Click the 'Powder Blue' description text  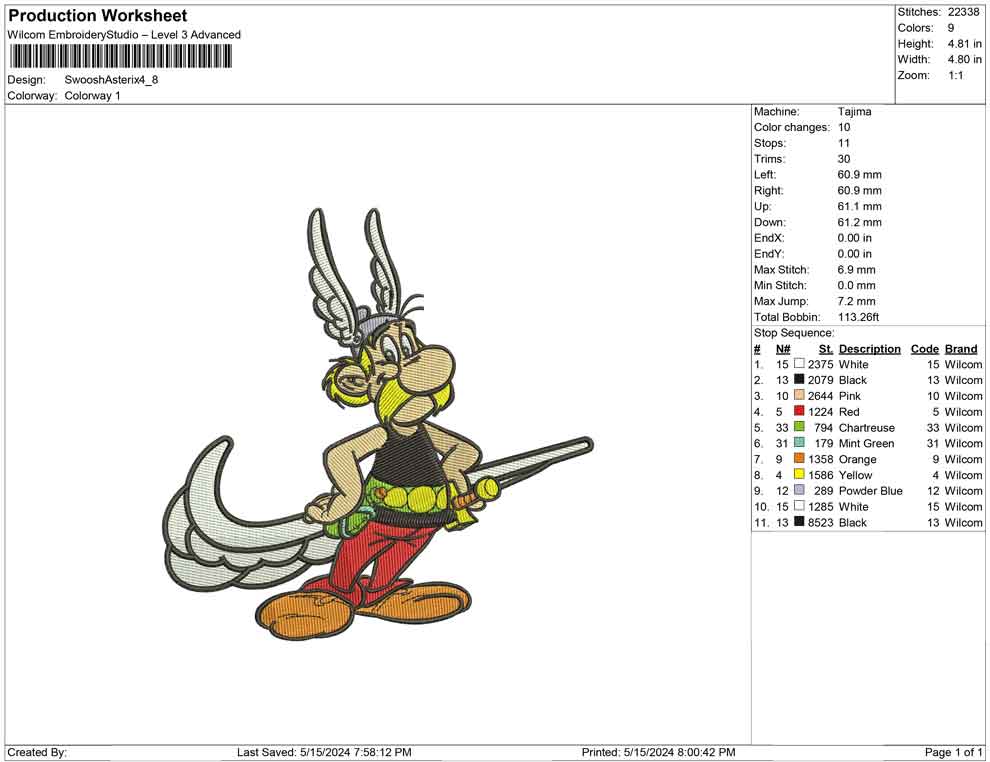pos(871,491)
